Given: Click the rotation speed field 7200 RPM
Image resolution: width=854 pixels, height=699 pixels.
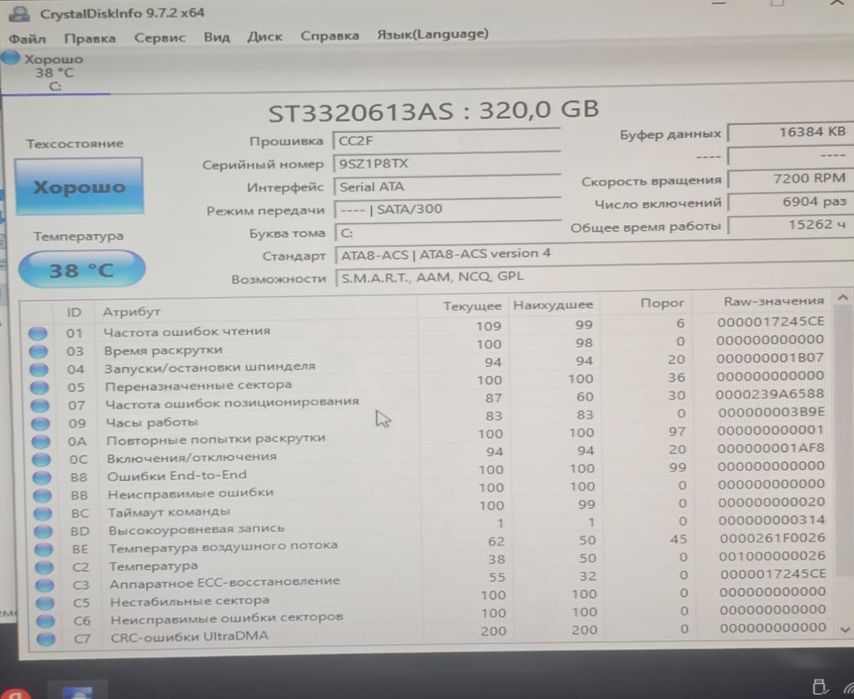Looking at the screenshot, I should pyautogui.click(x=790, y=179).
